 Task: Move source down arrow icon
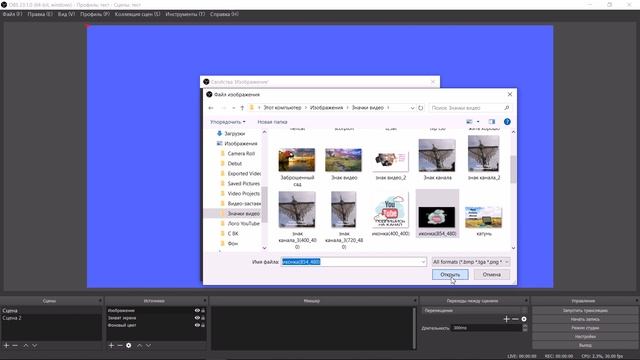148,345
